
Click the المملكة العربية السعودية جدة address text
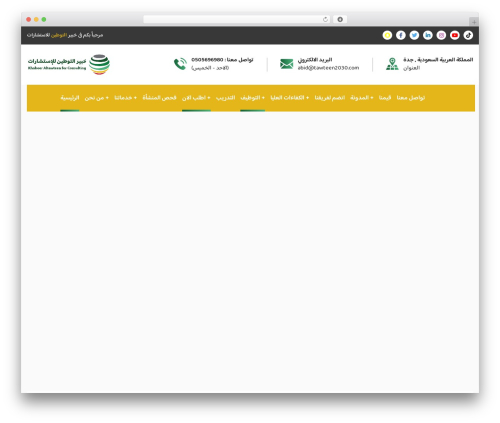coord(438,60)
